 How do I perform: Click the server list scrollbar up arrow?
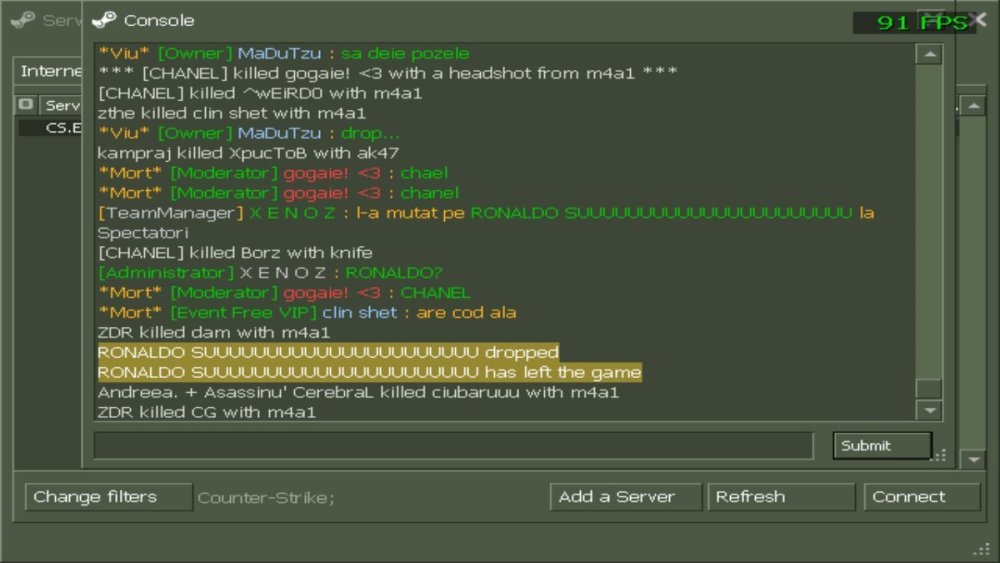click(x=973, y=106)
